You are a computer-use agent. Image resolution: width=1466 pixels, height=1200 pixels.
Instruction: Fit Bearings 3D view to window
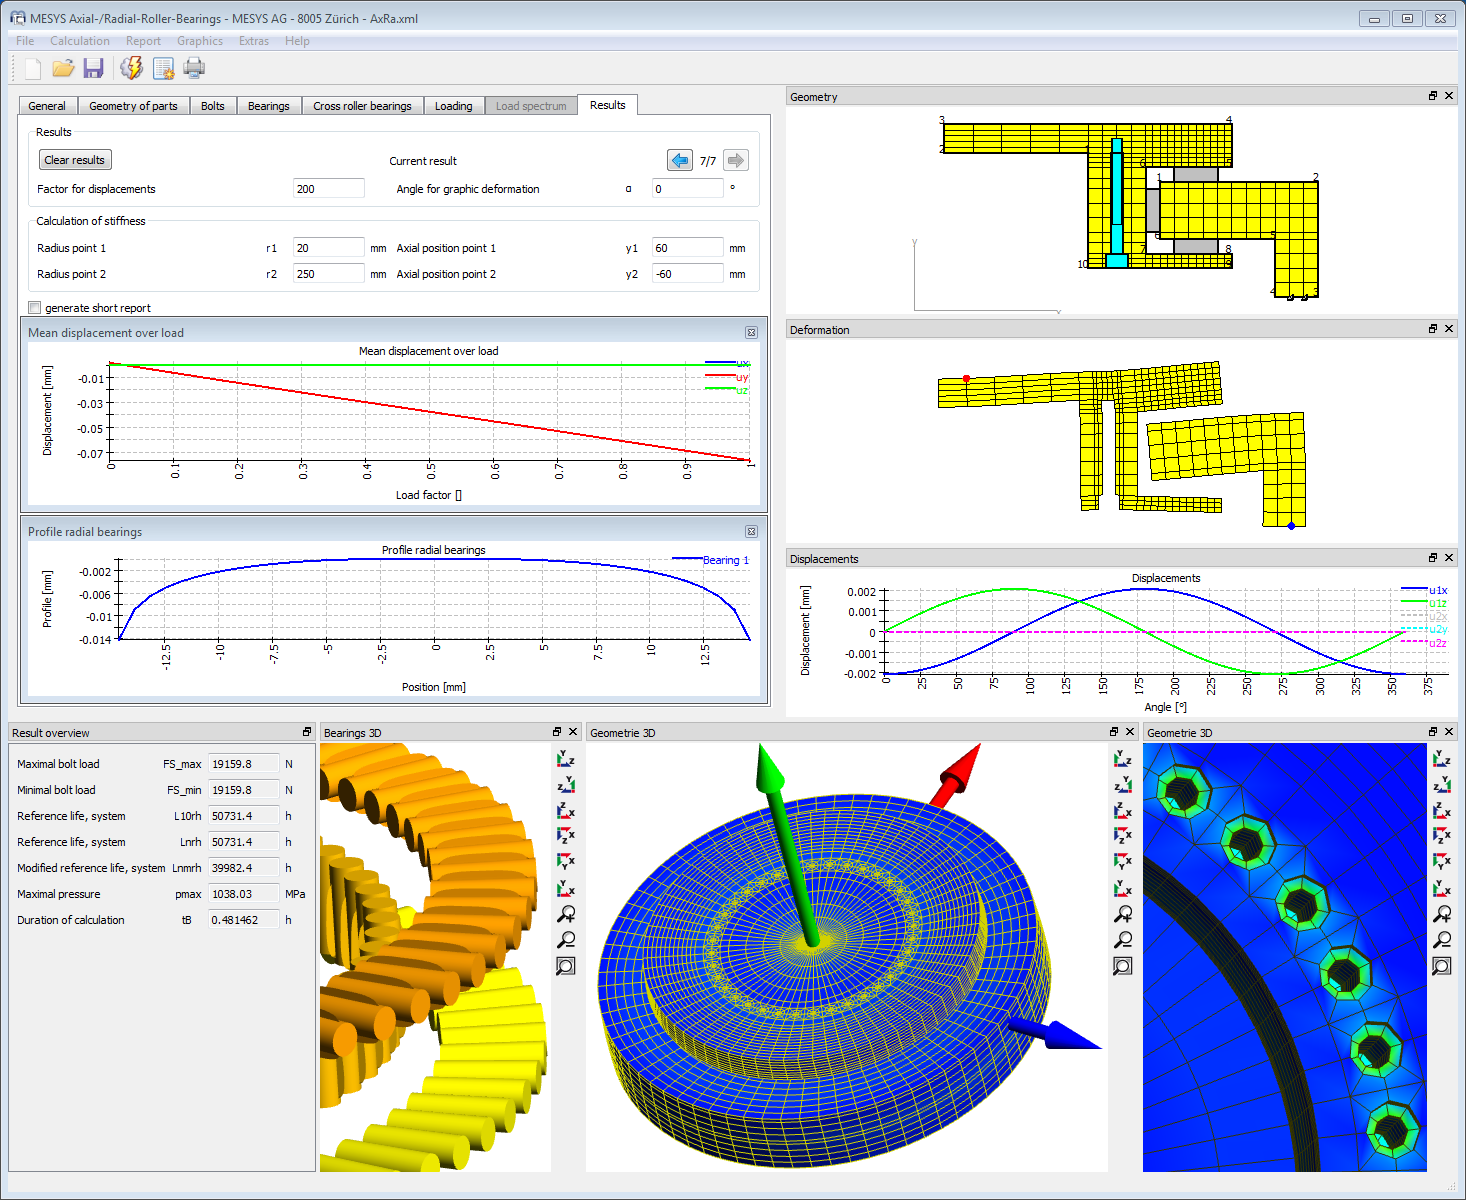pyautogui.click(x=566, y=966)
